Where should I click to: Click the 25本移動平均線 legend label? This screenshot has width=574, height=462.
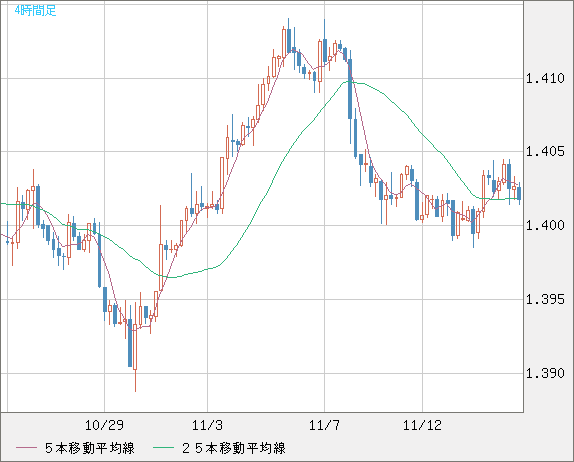234,448
